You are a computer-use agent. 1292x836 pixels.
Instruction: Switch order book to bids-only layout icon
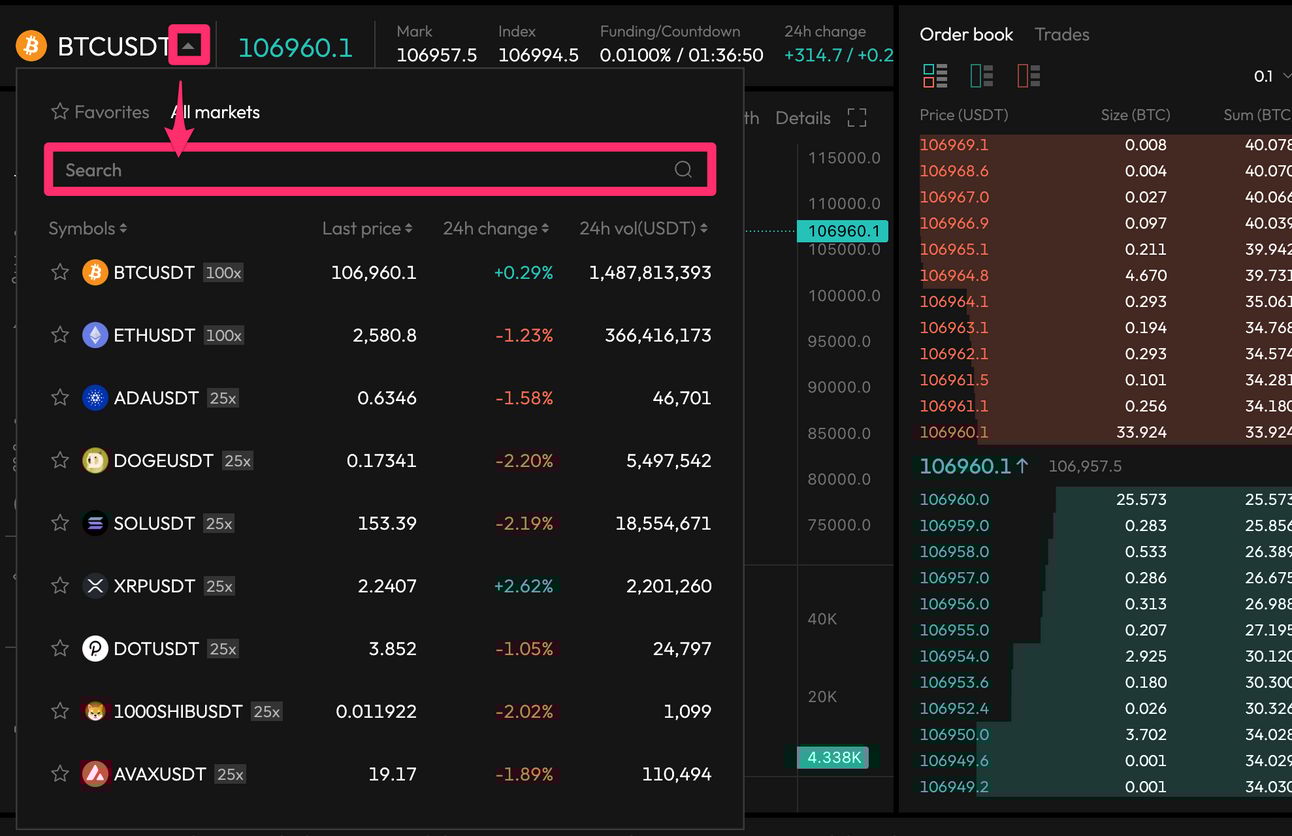981,76
